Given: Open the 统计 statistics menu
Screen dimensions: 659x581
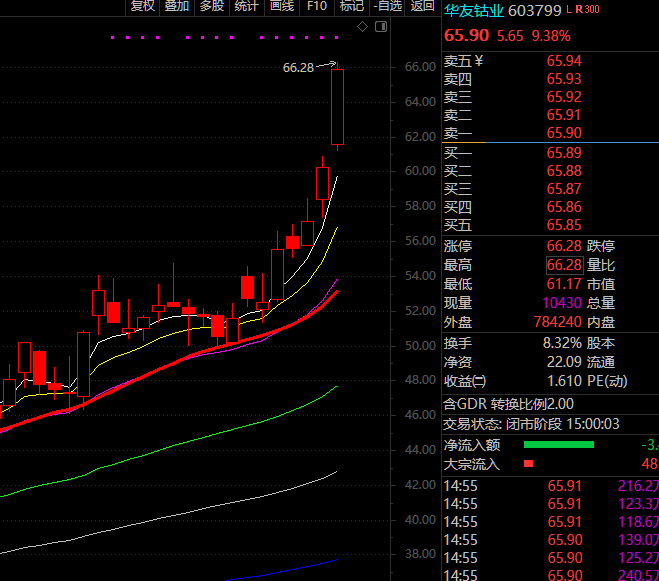Looking at the screenshot, I should 246,6.
